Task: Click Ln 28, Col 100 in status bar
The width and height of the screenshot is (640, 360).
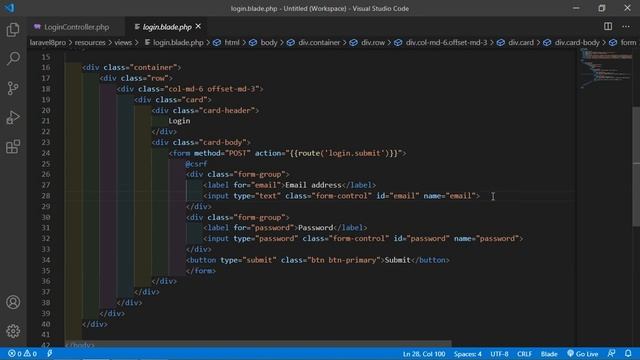Action: pos(424,354)
